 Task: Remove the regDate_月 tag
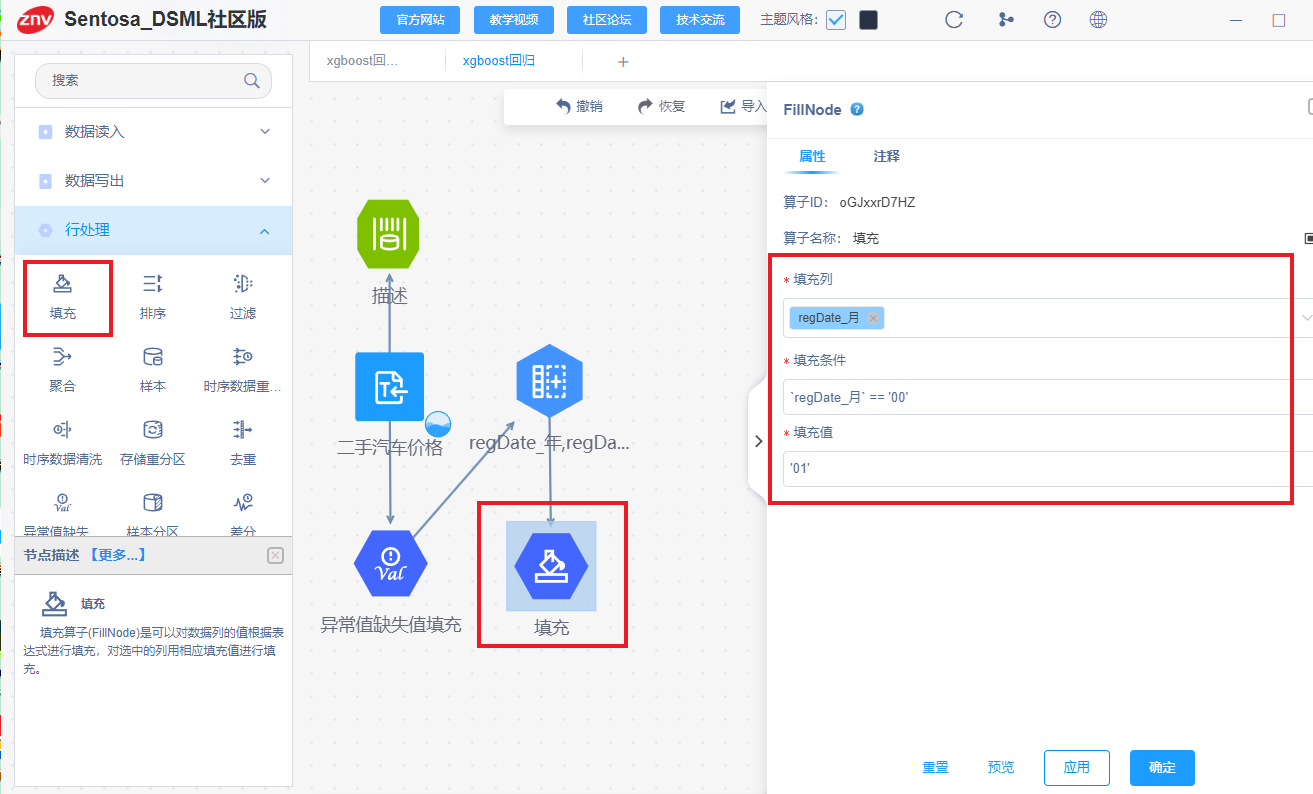[873, 318]
